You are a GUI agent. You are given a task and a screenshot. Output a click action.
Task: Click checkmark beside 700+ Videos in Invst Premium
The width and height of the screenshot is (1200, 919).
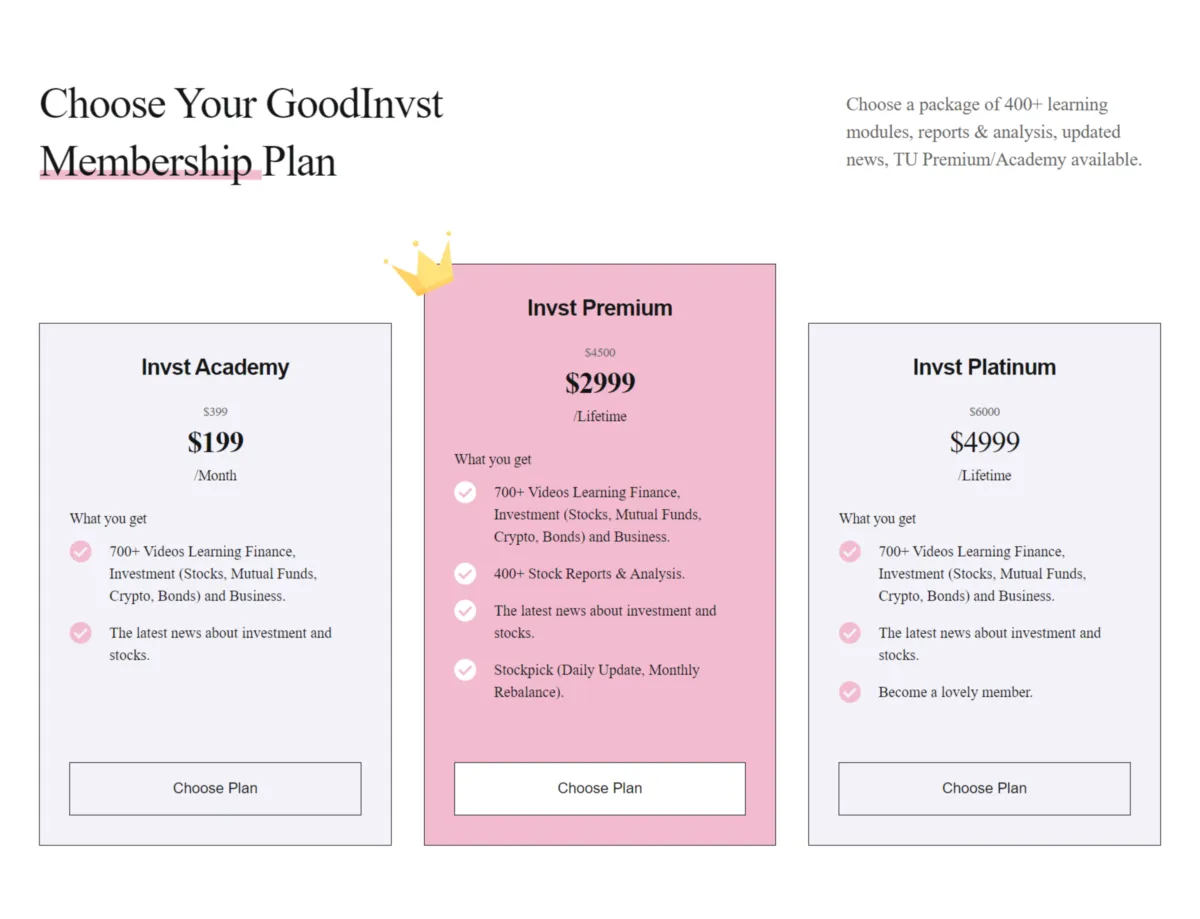pos(465,493)
